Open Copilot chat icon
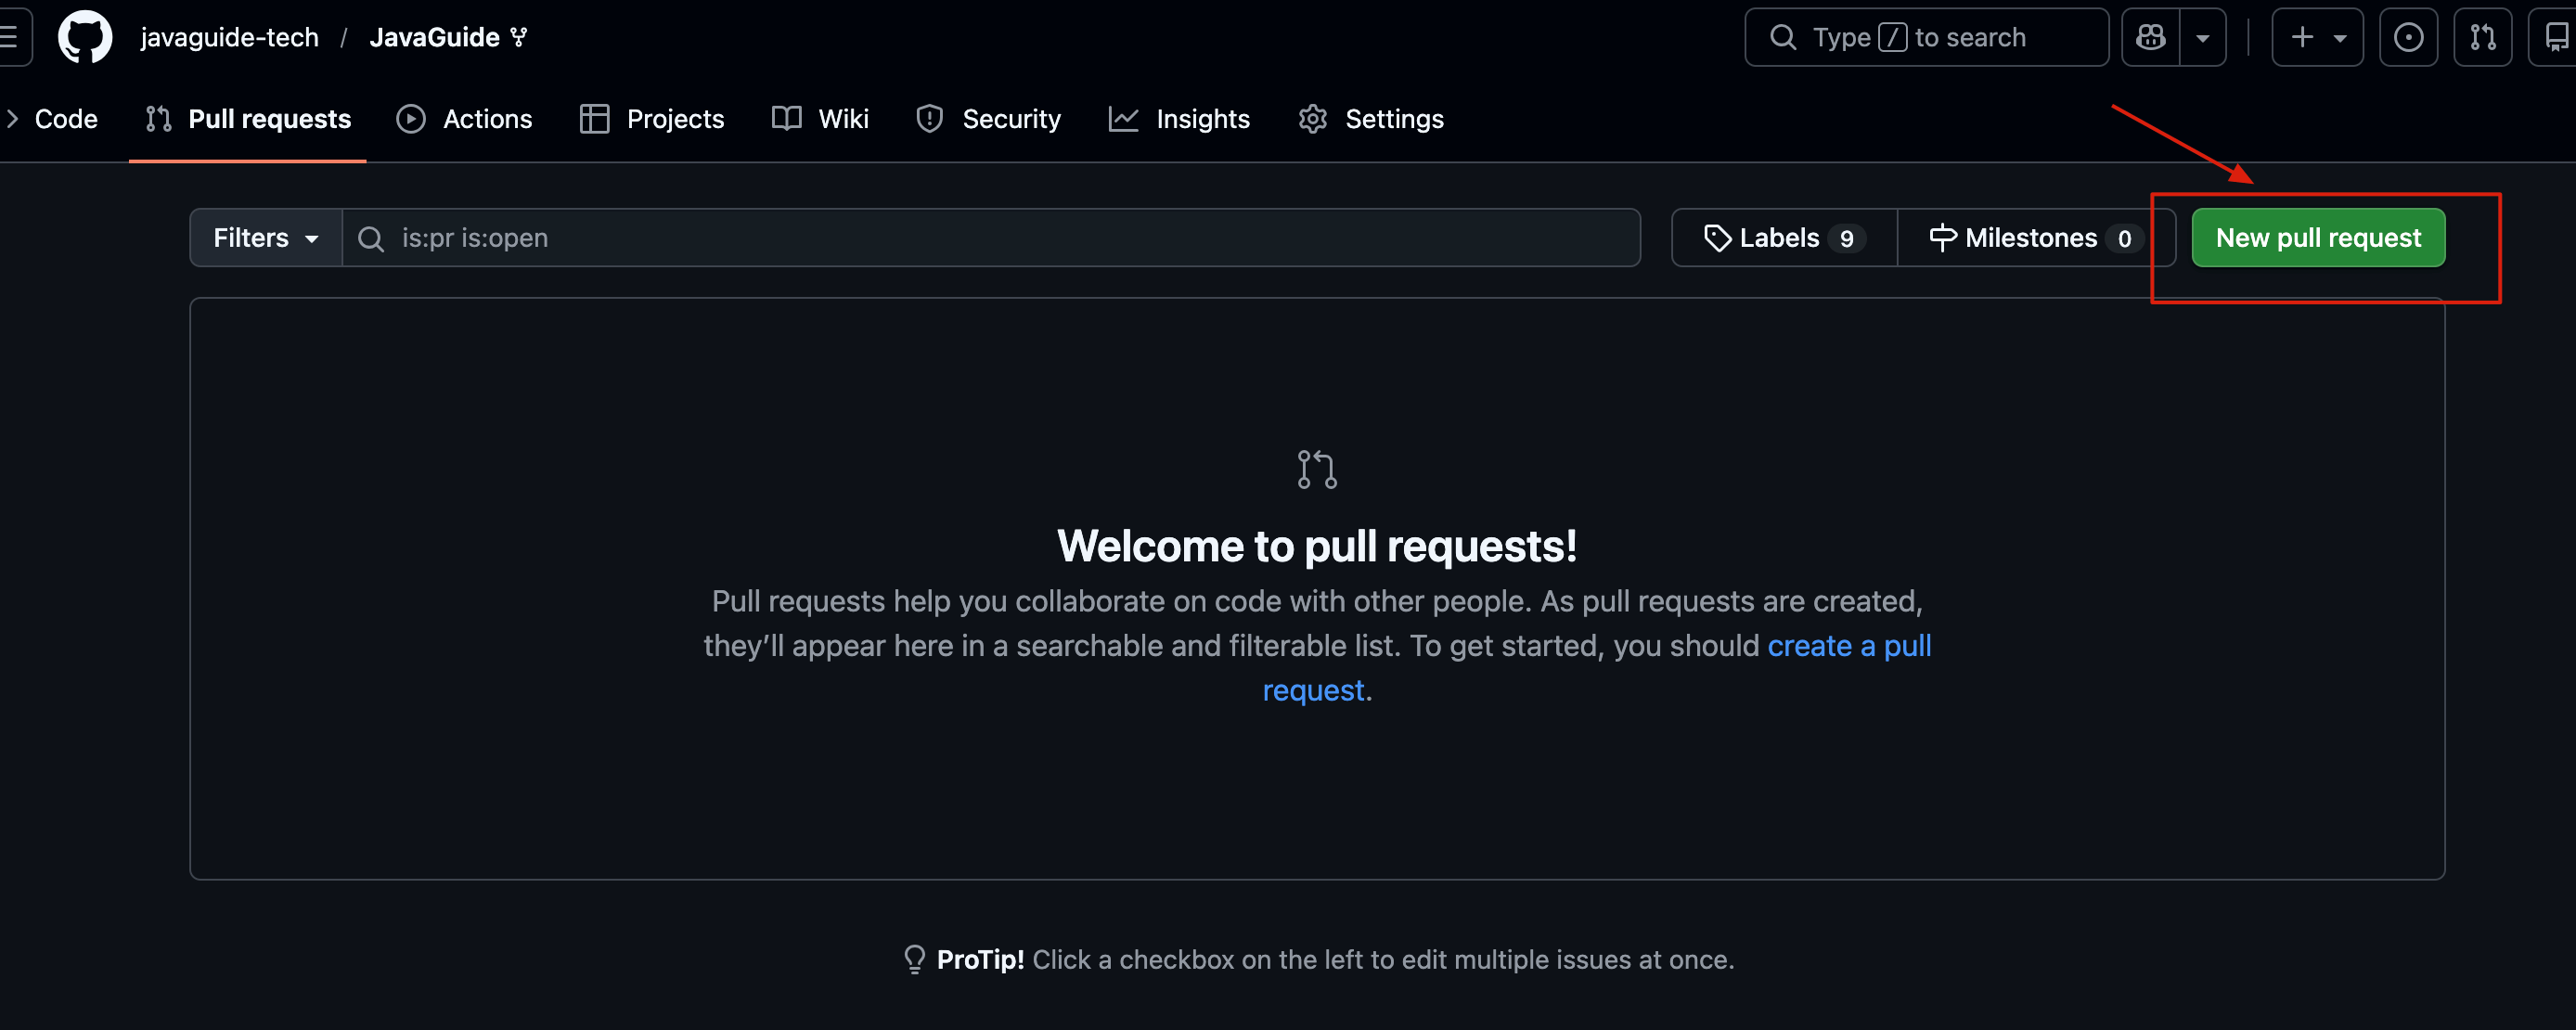This screenshot has width=2576, height=1030. tap(2150, 38)
